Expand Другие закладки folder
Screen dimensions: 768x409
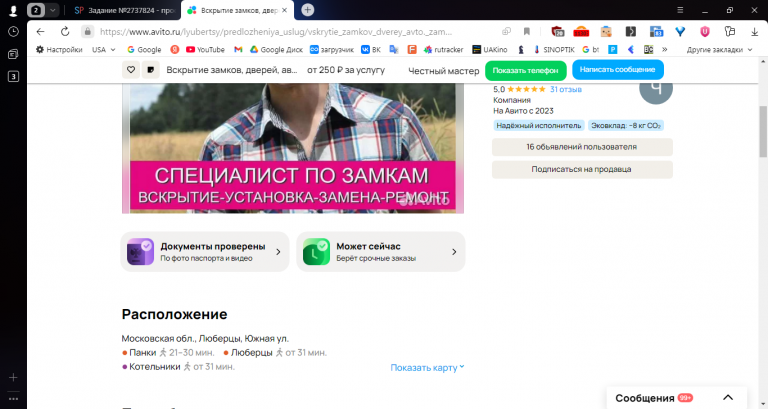pos(719,49)
